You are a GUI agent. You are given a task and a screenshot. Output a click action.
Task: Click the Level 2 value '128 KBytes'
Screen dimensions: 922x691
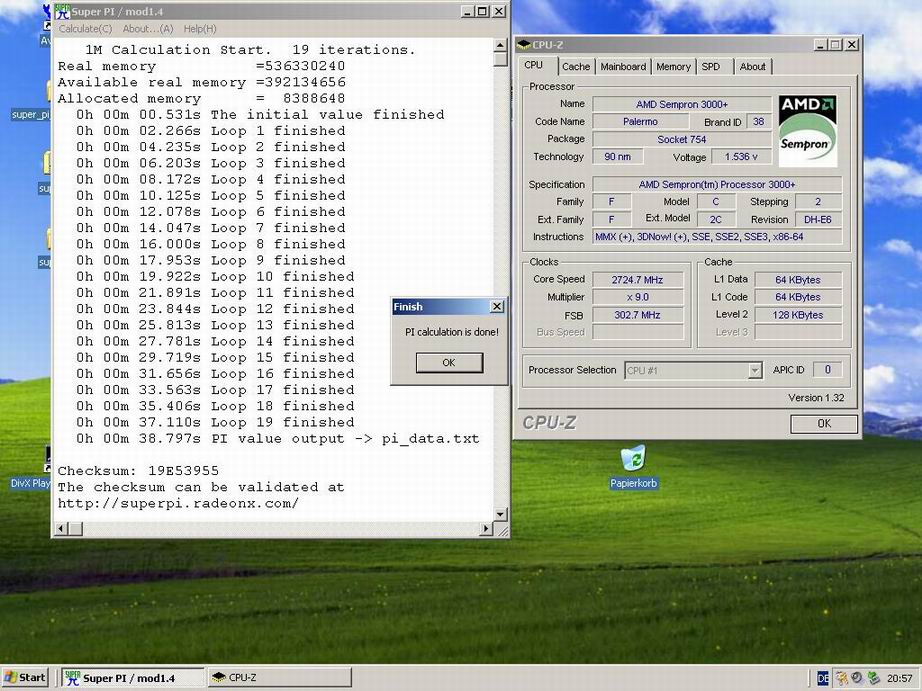[x=798, y=315]
